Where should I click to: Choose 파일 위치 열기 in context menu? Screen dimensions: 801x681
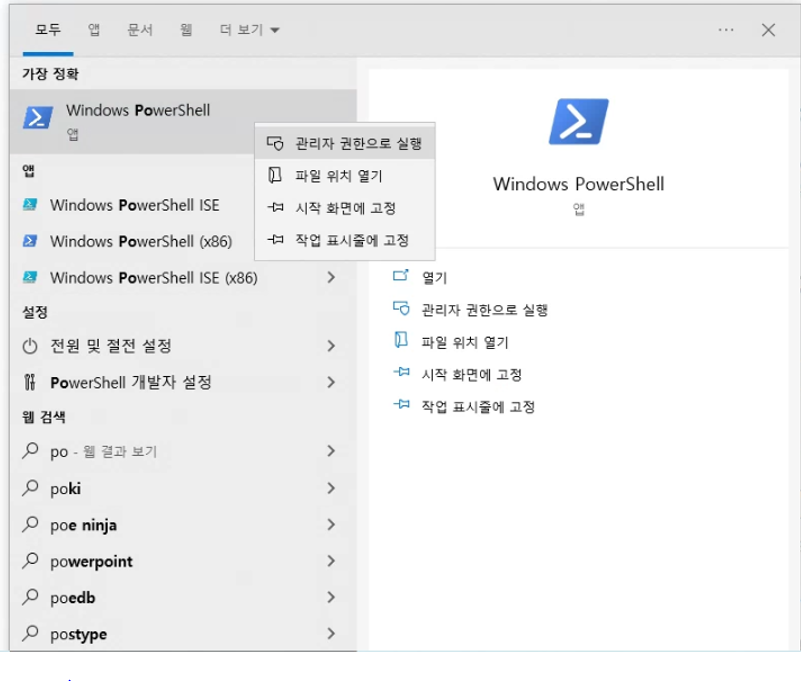345,176
